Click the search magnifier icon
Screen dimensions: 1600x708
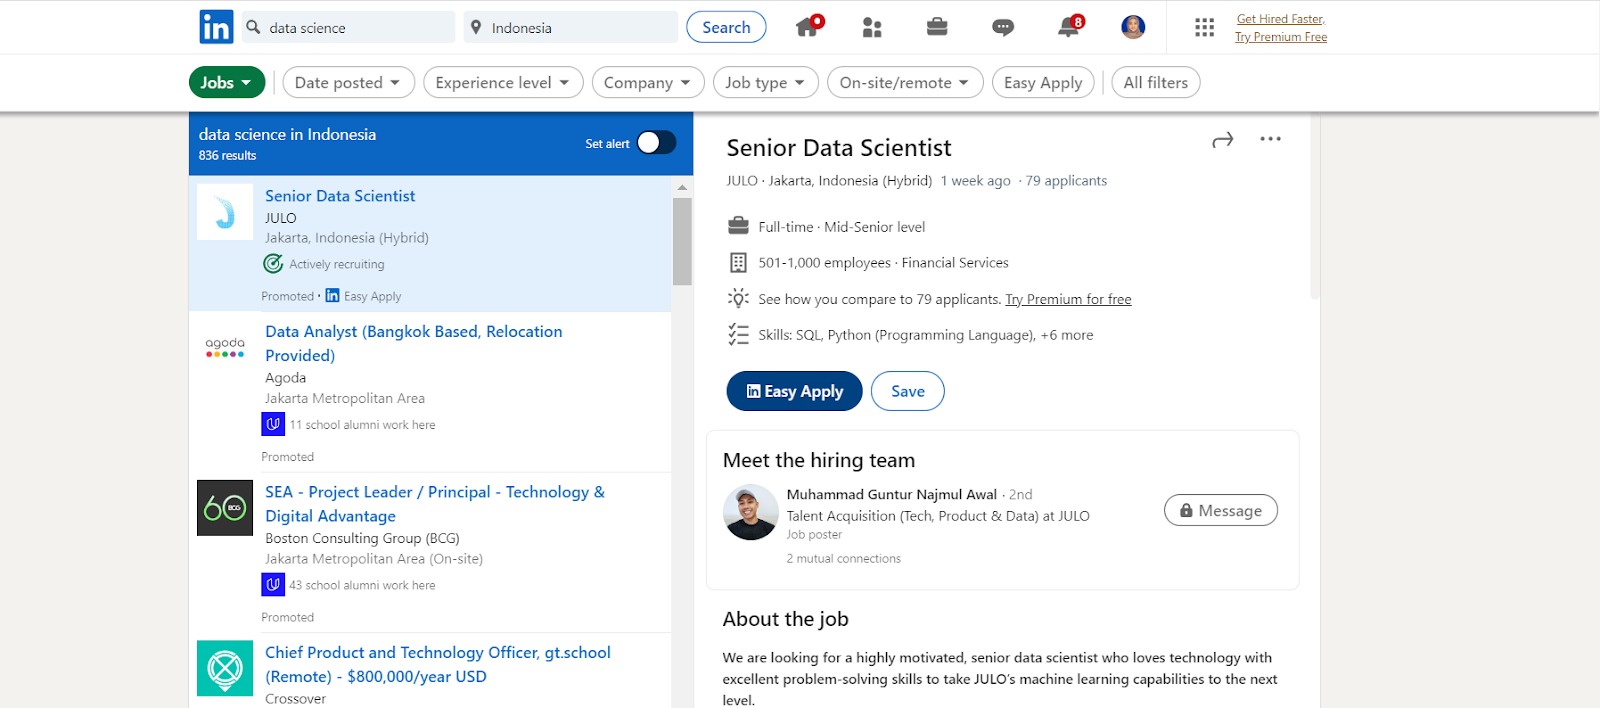point(254,27)
